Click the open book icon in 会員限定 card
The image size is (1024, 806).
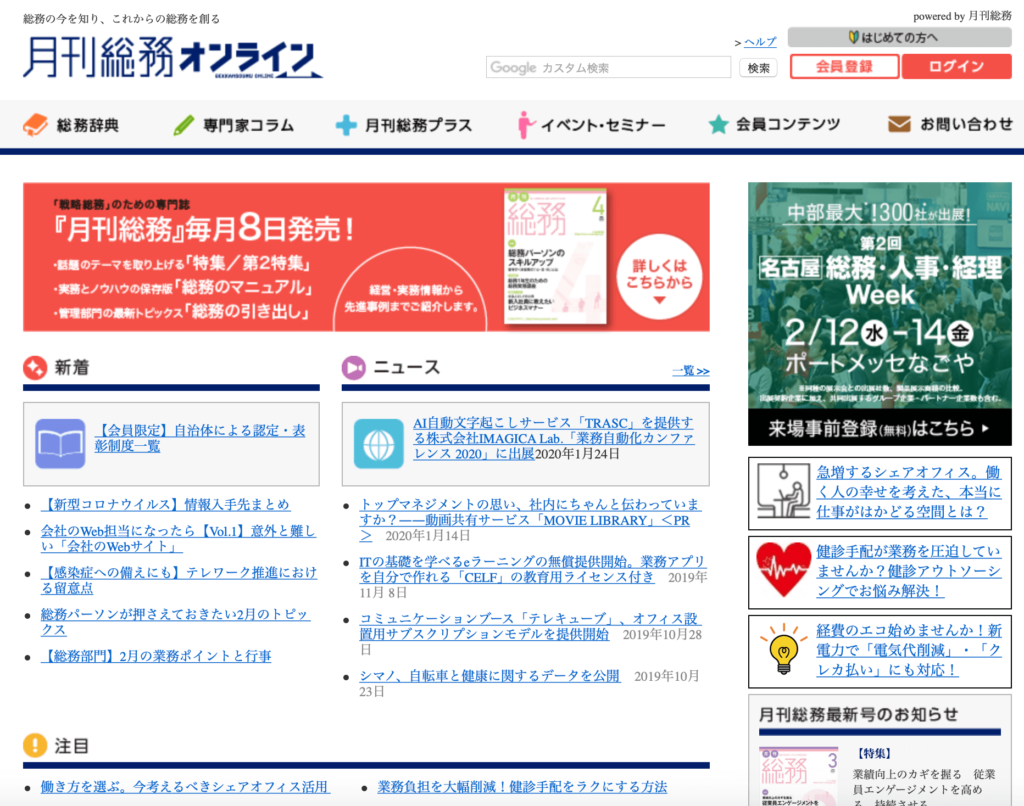click(60, 443)
